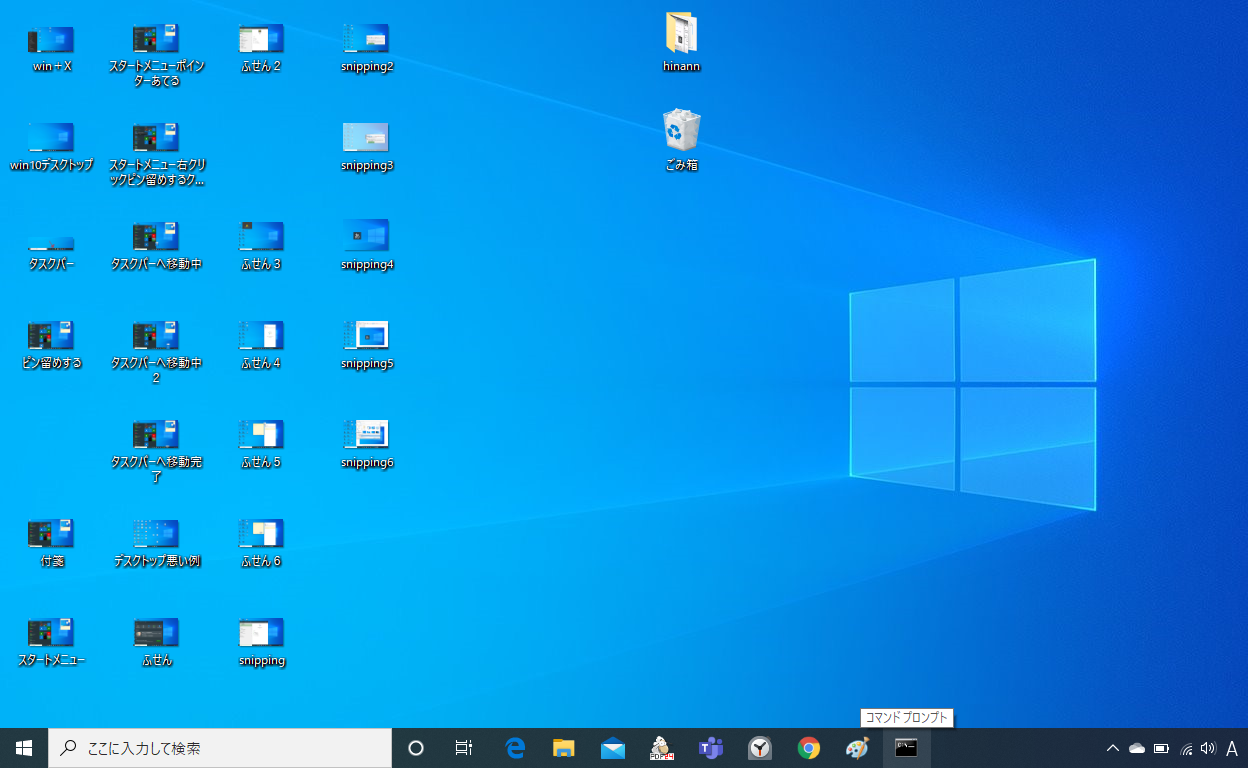Launch Microsoft Edge from the taskbar
Screen dimensions: 1248x768
[515, 748]
